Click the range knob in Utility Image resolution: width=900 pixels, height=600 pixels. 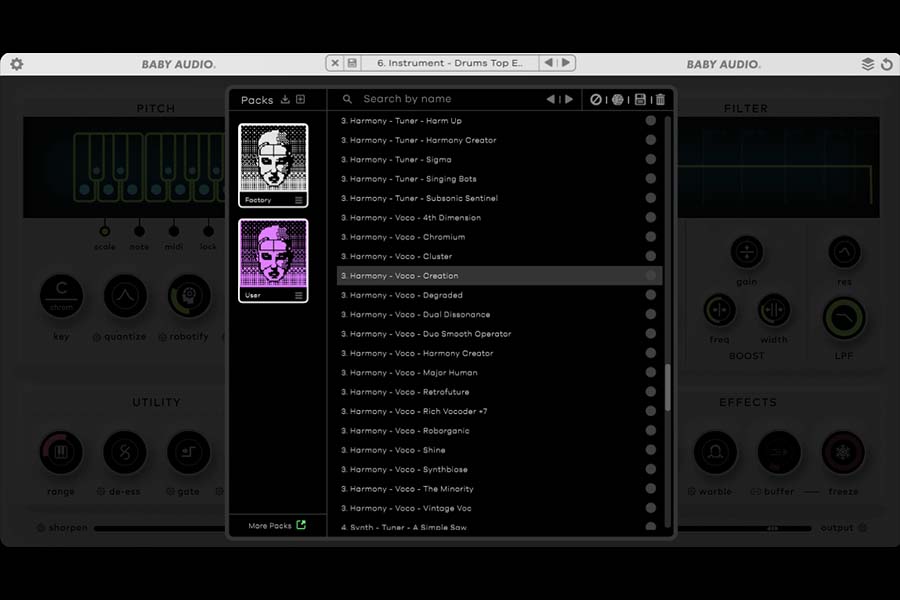[x=61, y=452]
